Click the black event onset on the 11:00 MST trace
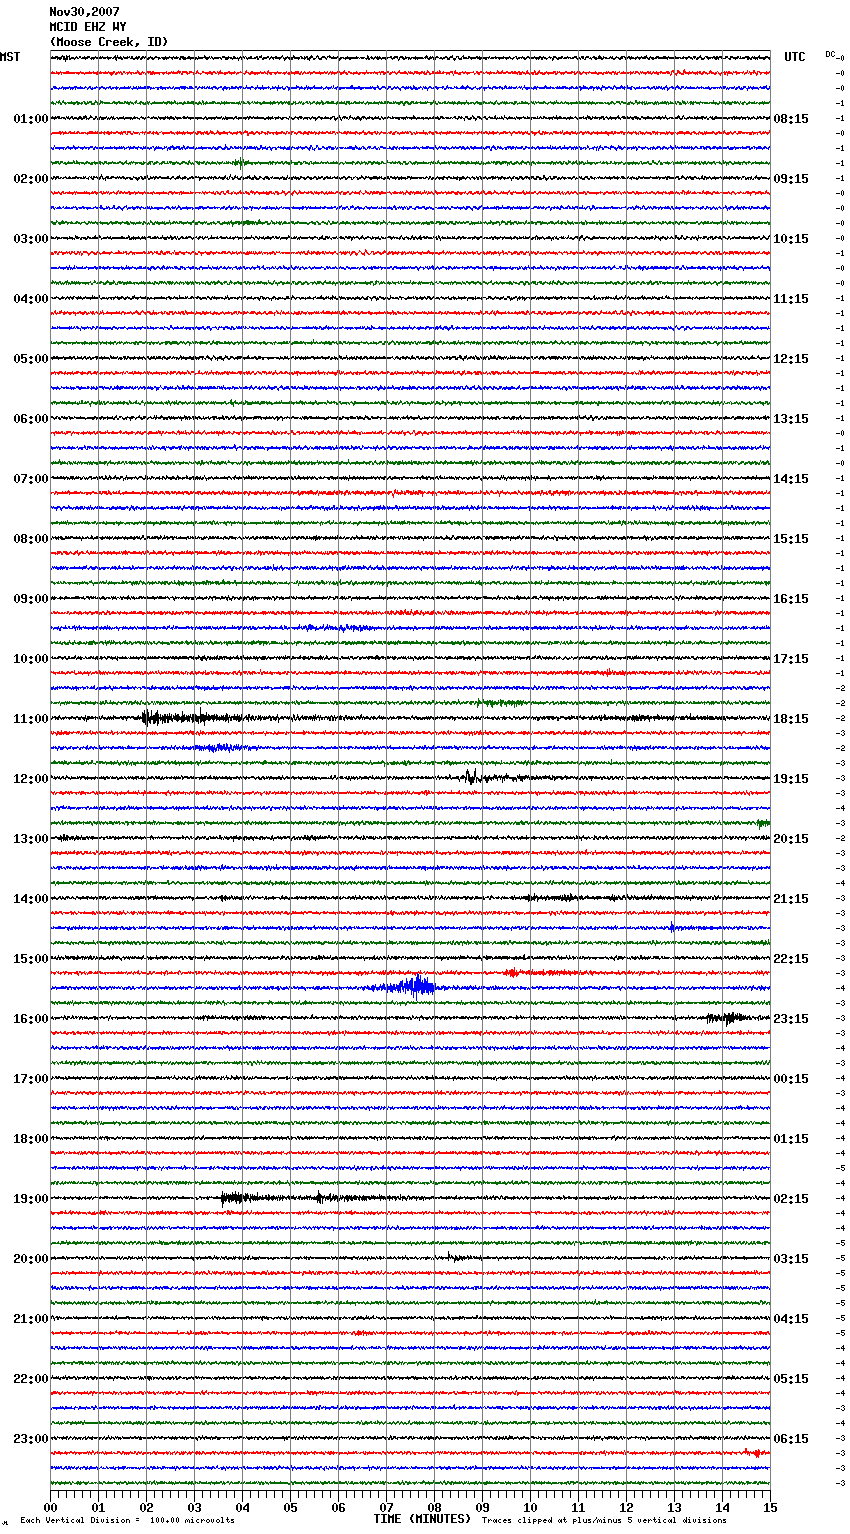Image resolution: width=850 pixels, height=1534 pixels. (x=150, y=718)
